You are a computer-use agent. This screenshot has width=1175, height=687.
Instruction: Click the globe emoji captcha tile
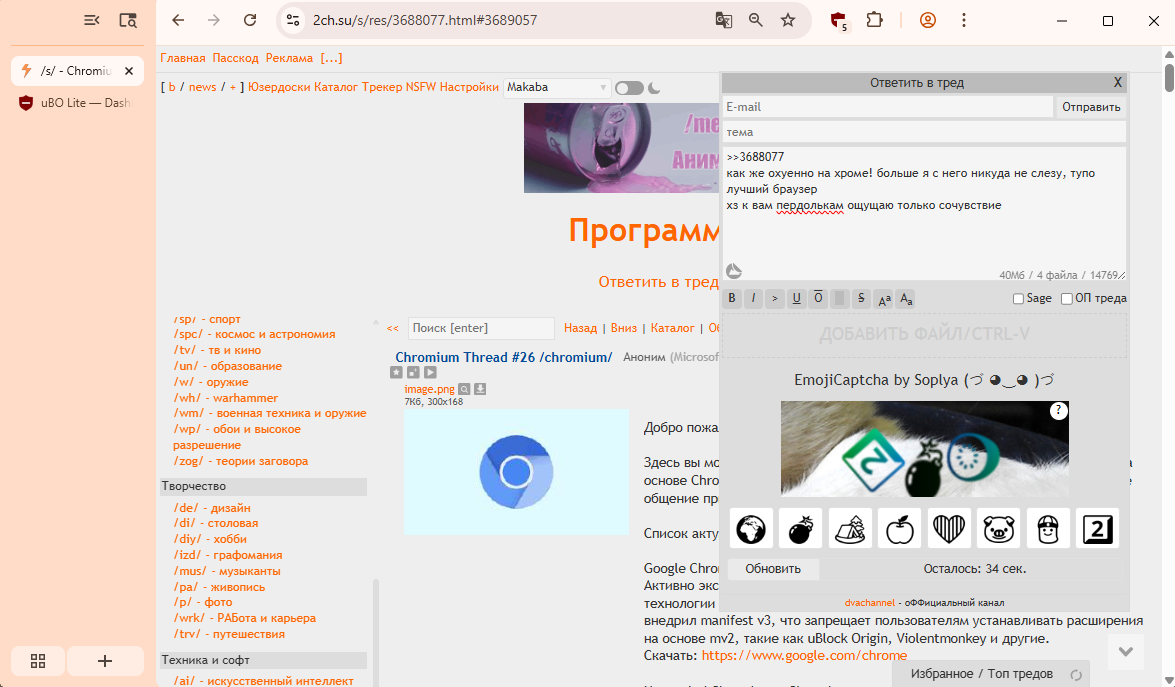(751, 528)
